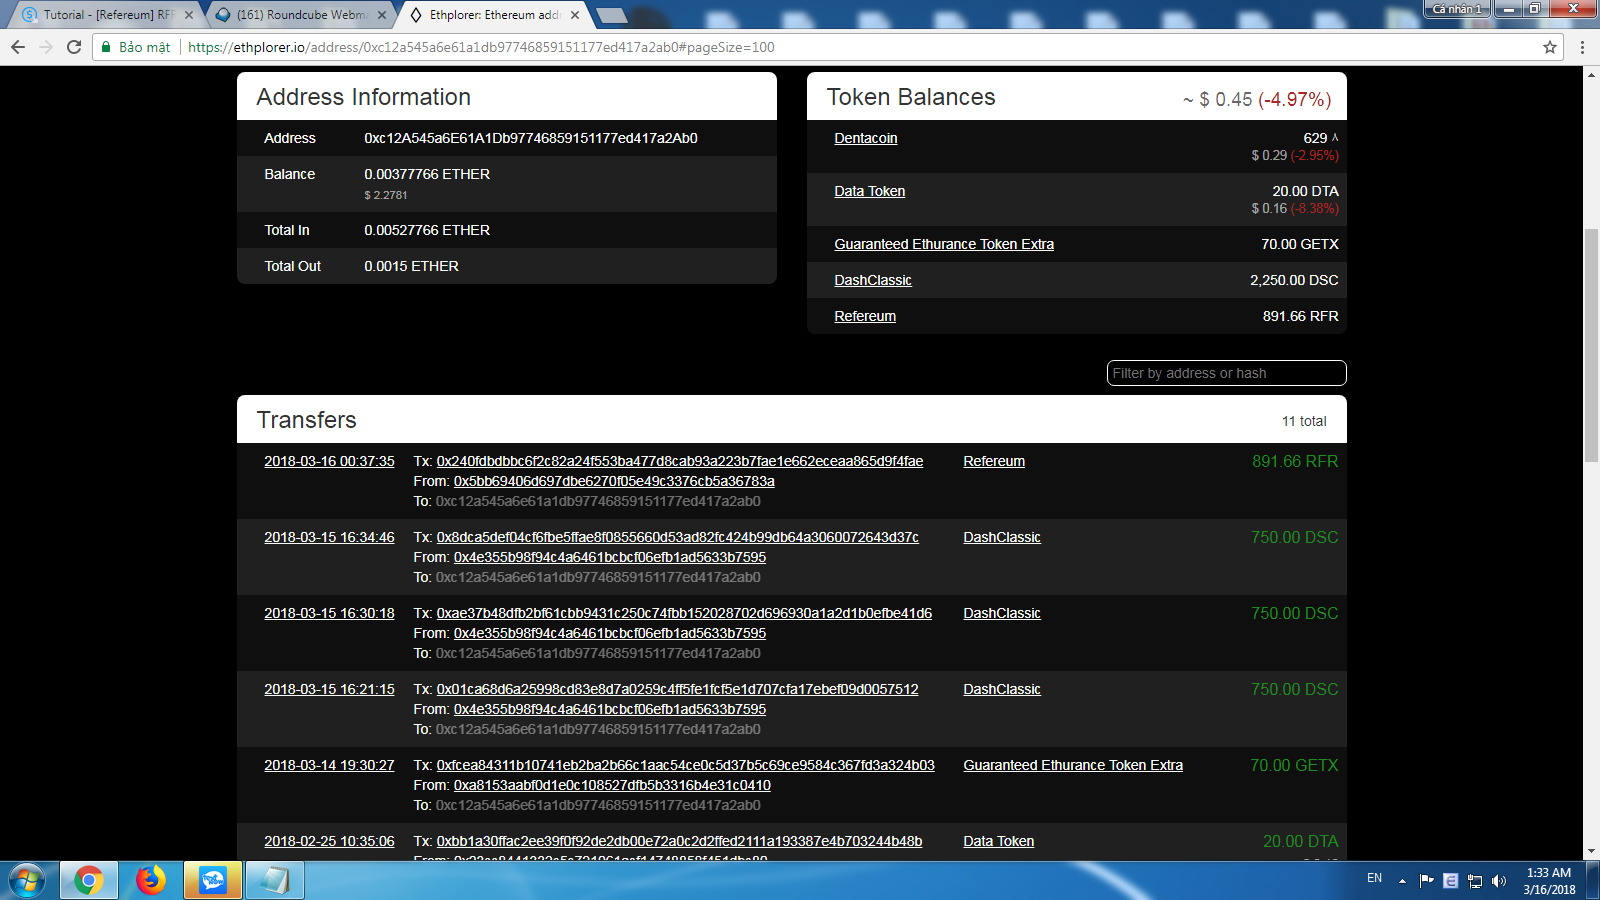
Task: Click the browser address bar URL
Action: 481,47
